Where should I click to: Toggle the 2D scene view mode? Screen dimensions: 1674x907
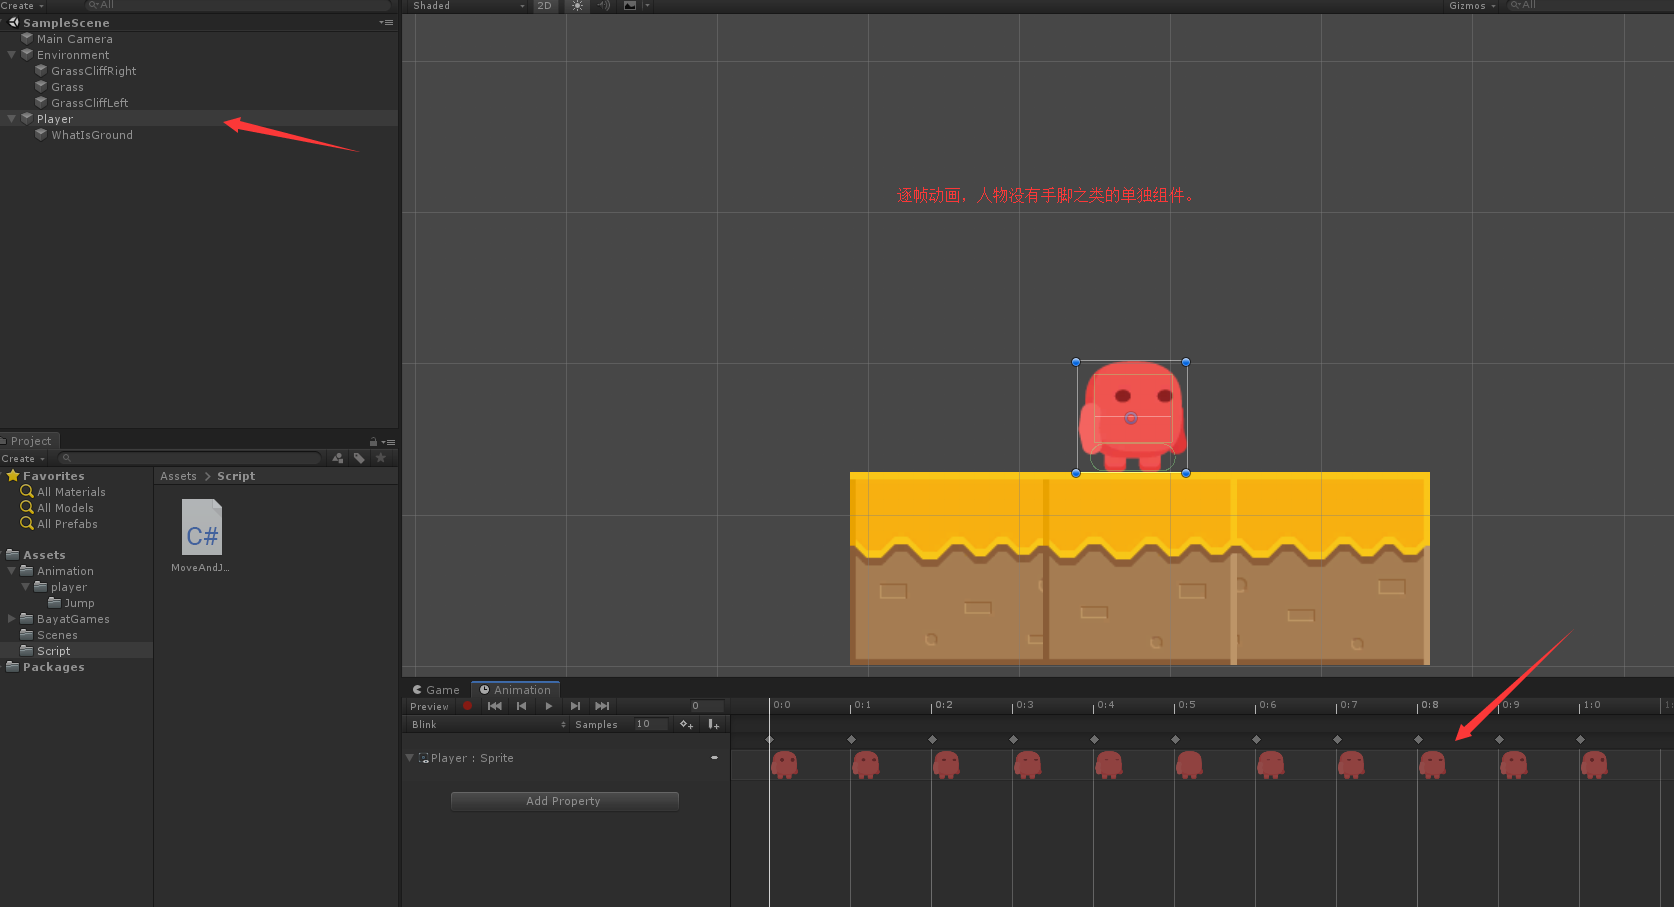click(544, 6)
